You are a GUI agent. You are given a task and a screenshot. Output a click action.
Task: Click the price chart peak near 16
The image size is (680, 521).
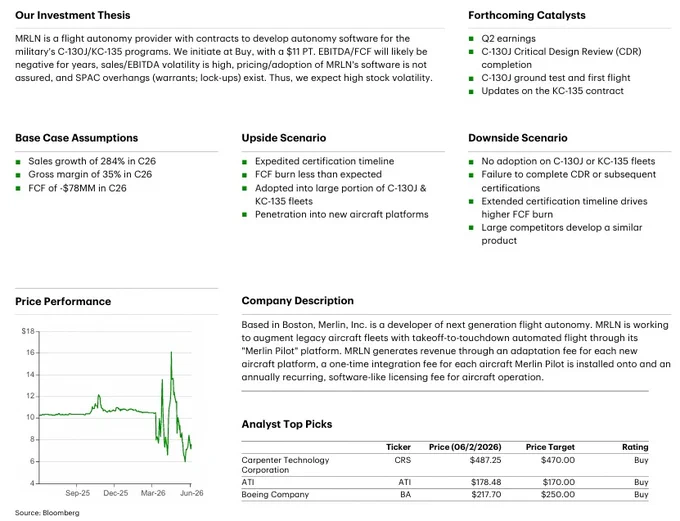tap(171, 352)
